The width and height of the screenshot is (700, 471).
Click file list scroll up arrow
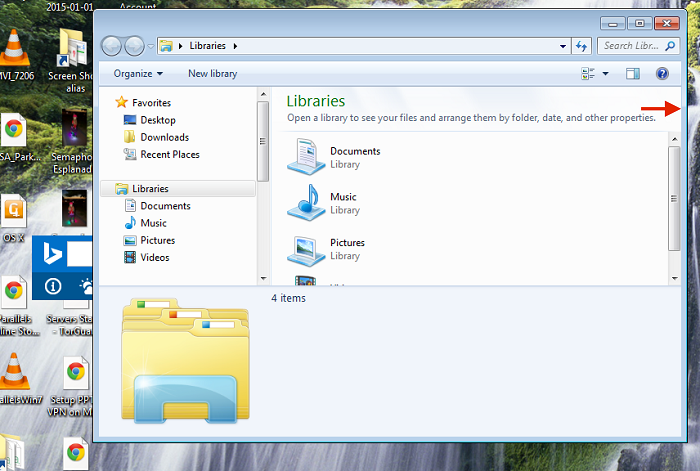coord(675,139)
